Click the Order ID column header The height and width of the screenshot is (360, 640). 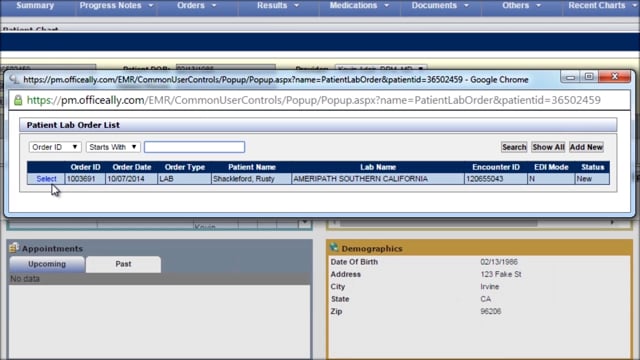pyautogui.click(x=85, y=167)
